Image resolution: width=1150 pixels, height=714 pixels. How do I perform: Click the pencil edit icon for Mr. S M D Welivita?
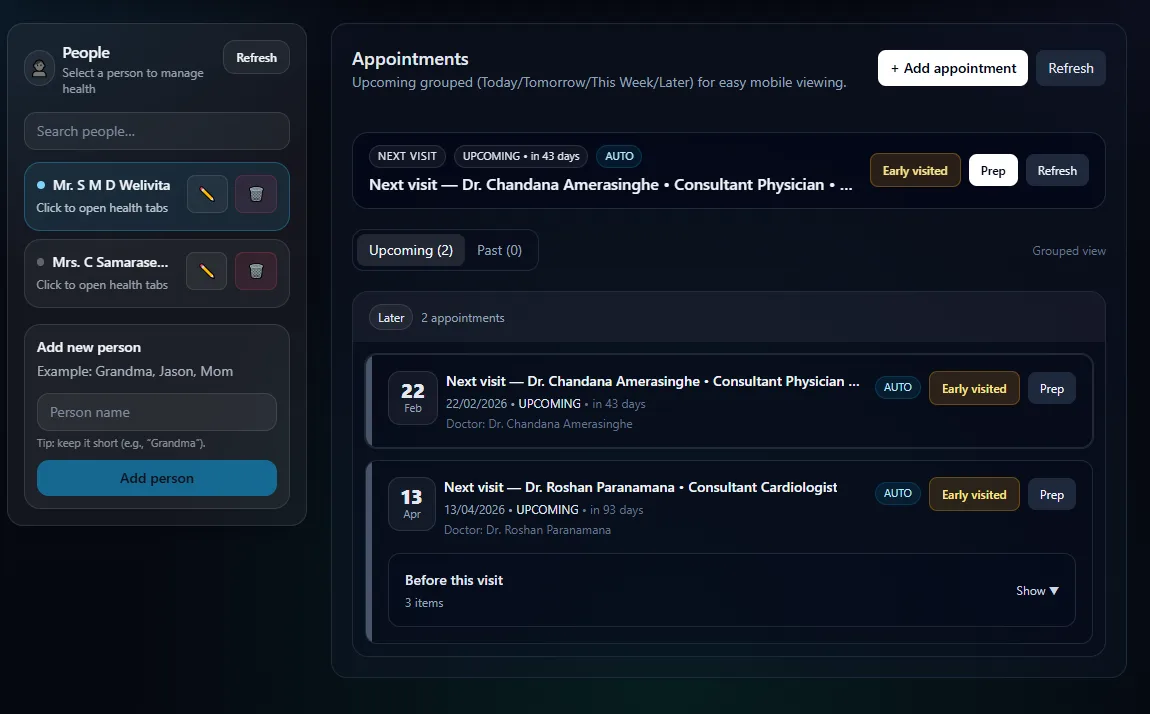coord(207,194)
